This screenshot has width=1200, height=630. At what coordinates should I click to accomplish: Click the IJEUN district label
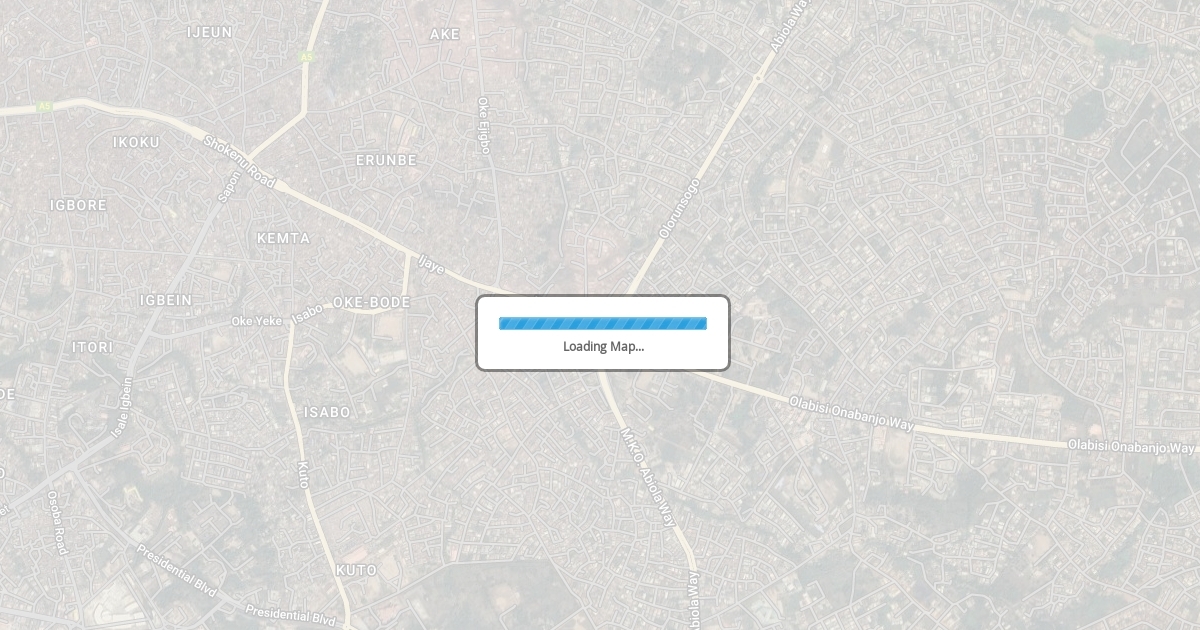point(210,32)
